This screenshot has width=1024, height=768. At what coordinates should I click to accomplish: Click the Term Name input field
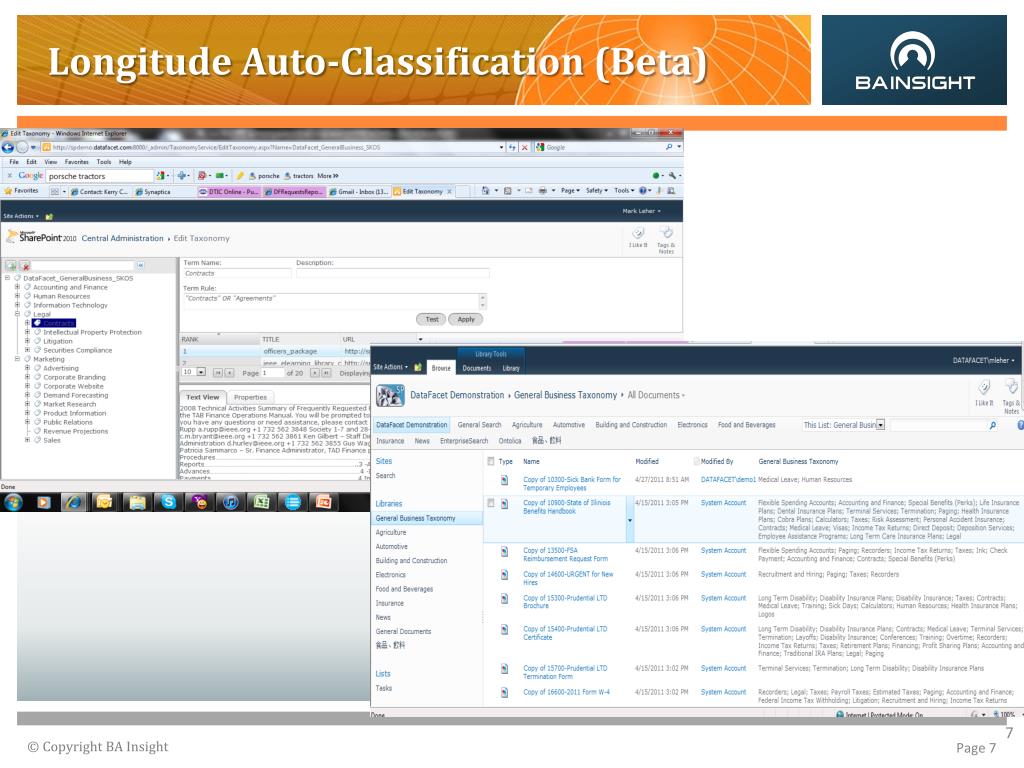(236, 274)
